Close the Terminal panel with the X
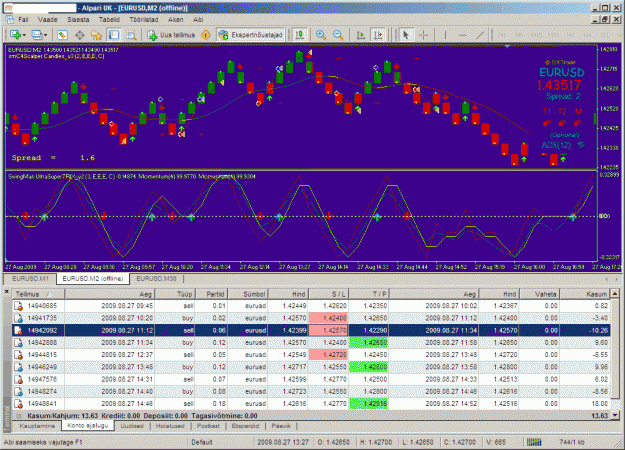 (x=6, y=292)
